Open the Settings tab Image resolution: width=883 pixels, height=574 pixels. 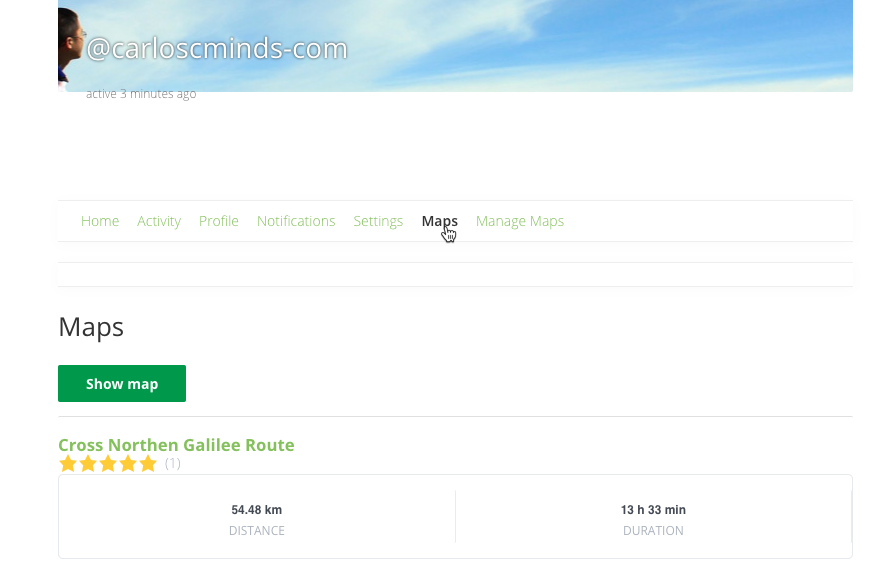click(378, 221)
